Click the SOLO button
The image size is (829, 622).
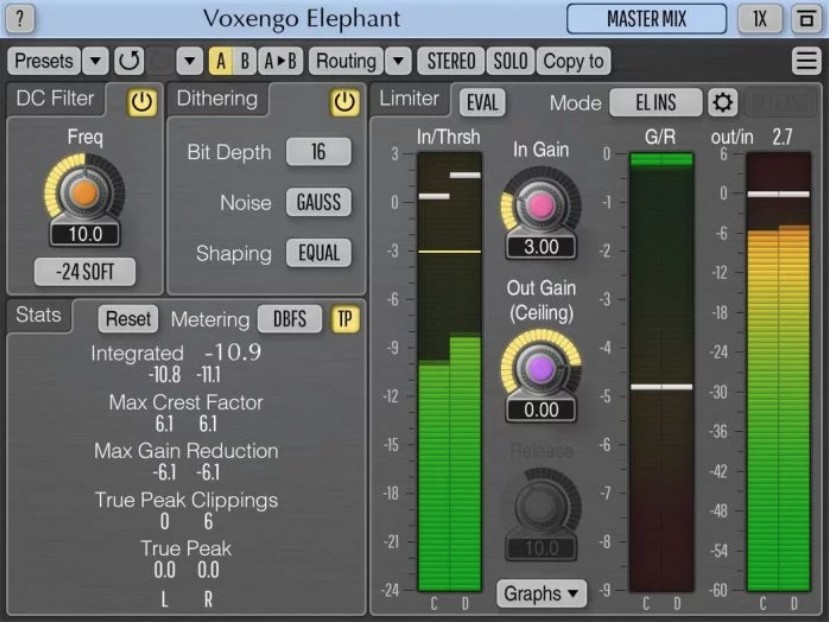510,61
